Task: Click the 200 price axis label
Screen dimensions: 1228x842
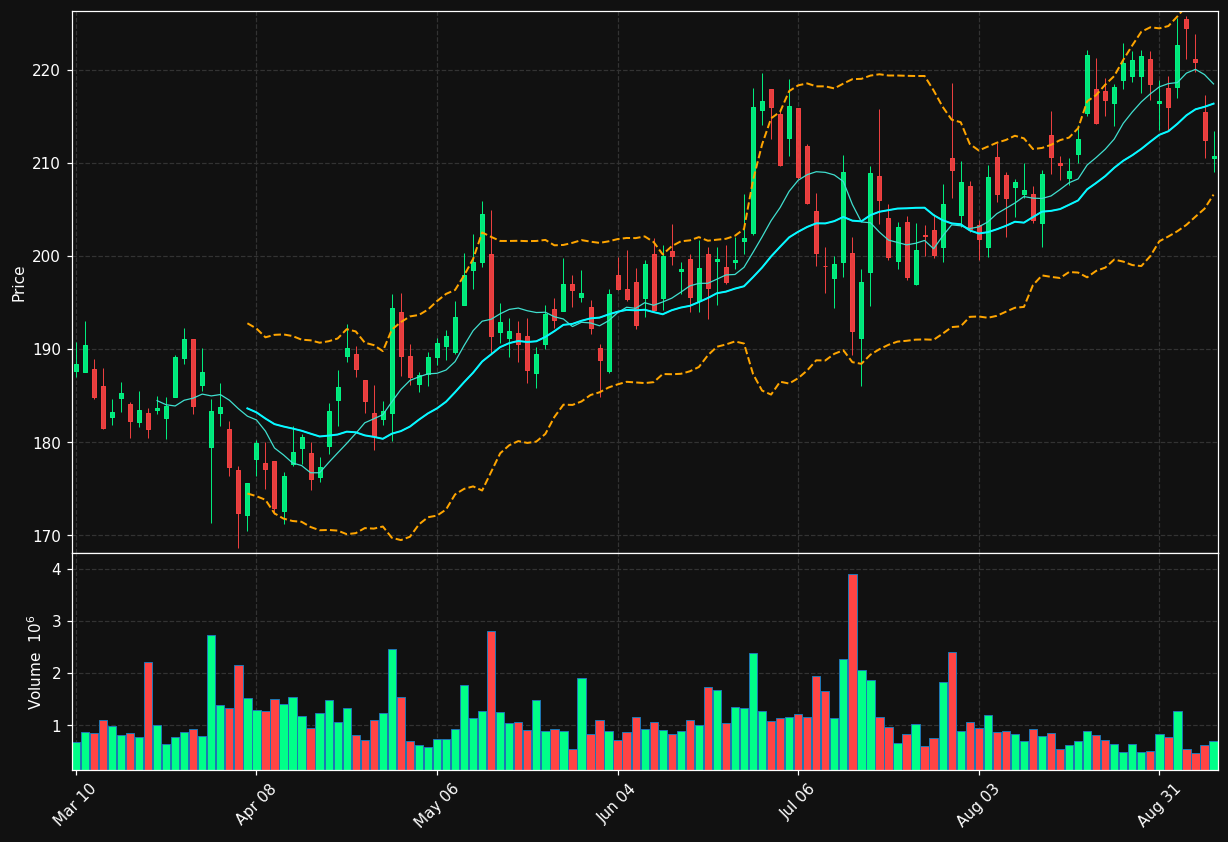Action: (x=47, y=256)
